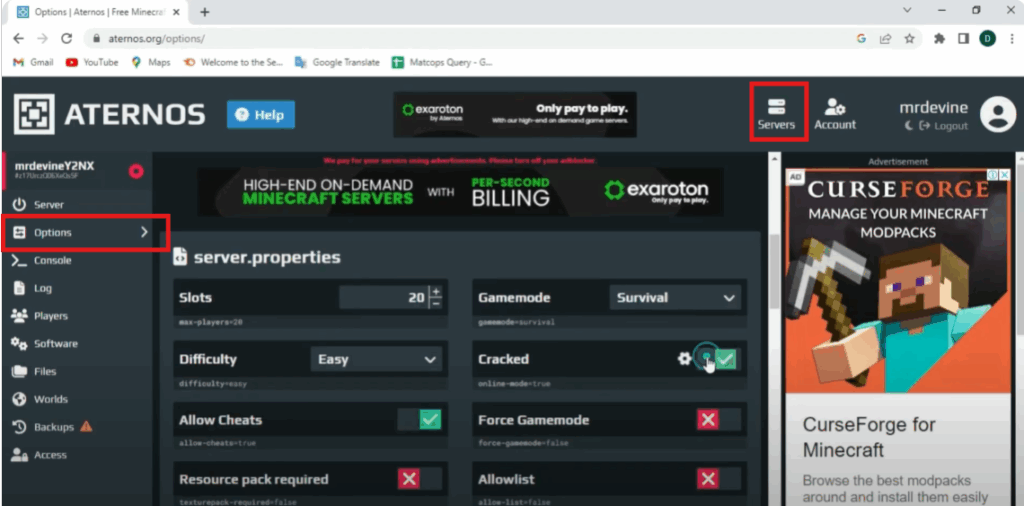This screenshot has height=506, width=1024.
Task: Toggle the Allow Cheats switch
Action: (420, 419)
